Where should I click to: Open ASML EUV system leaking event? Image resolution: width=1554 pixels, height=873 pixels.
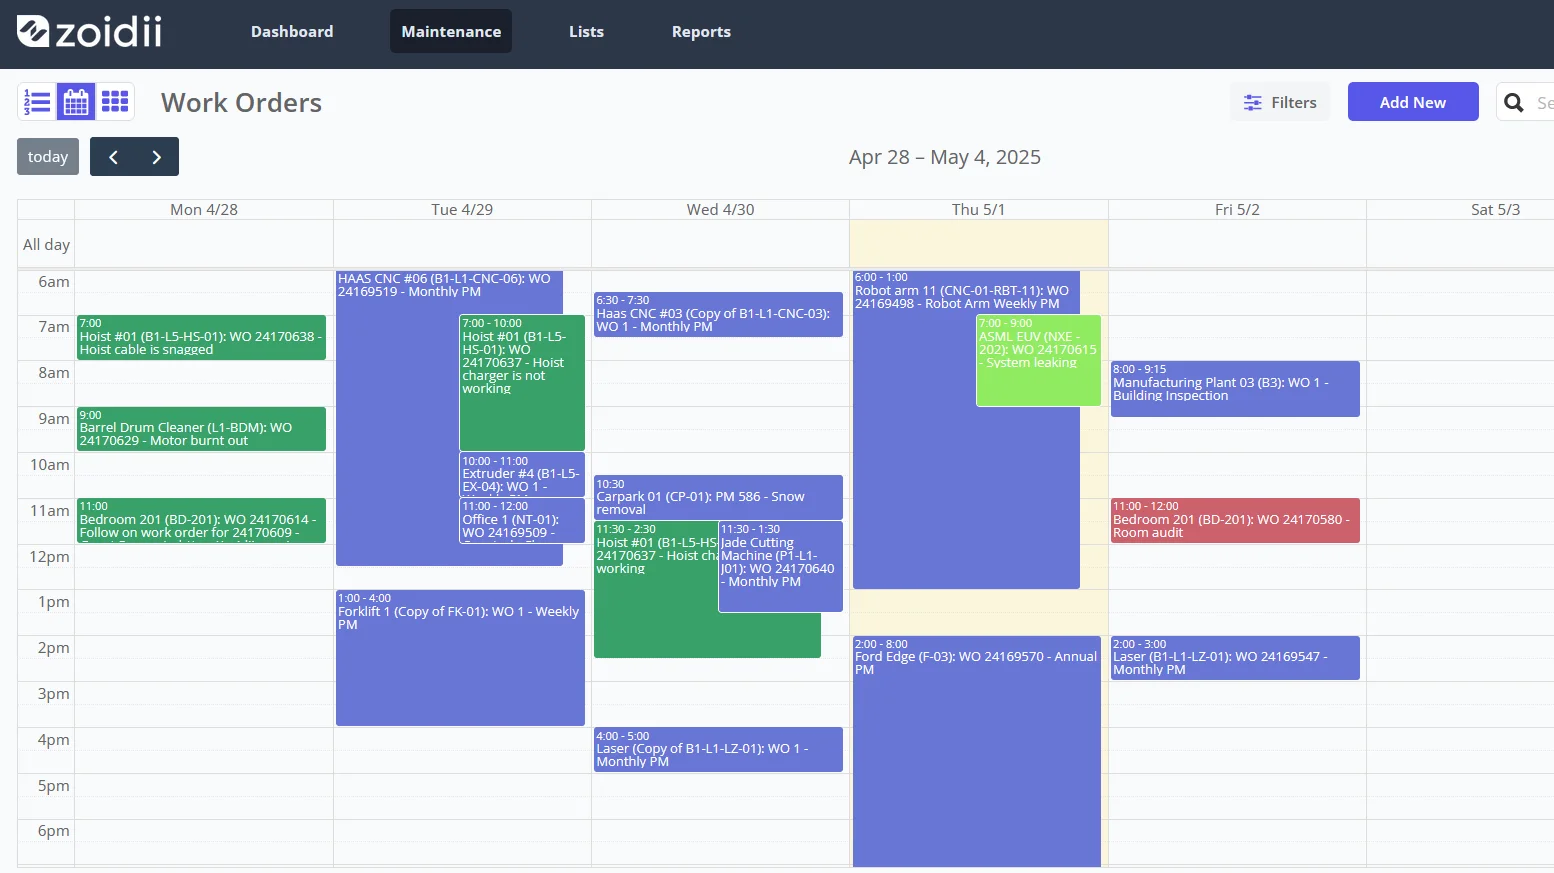(x=1038, y=361)
